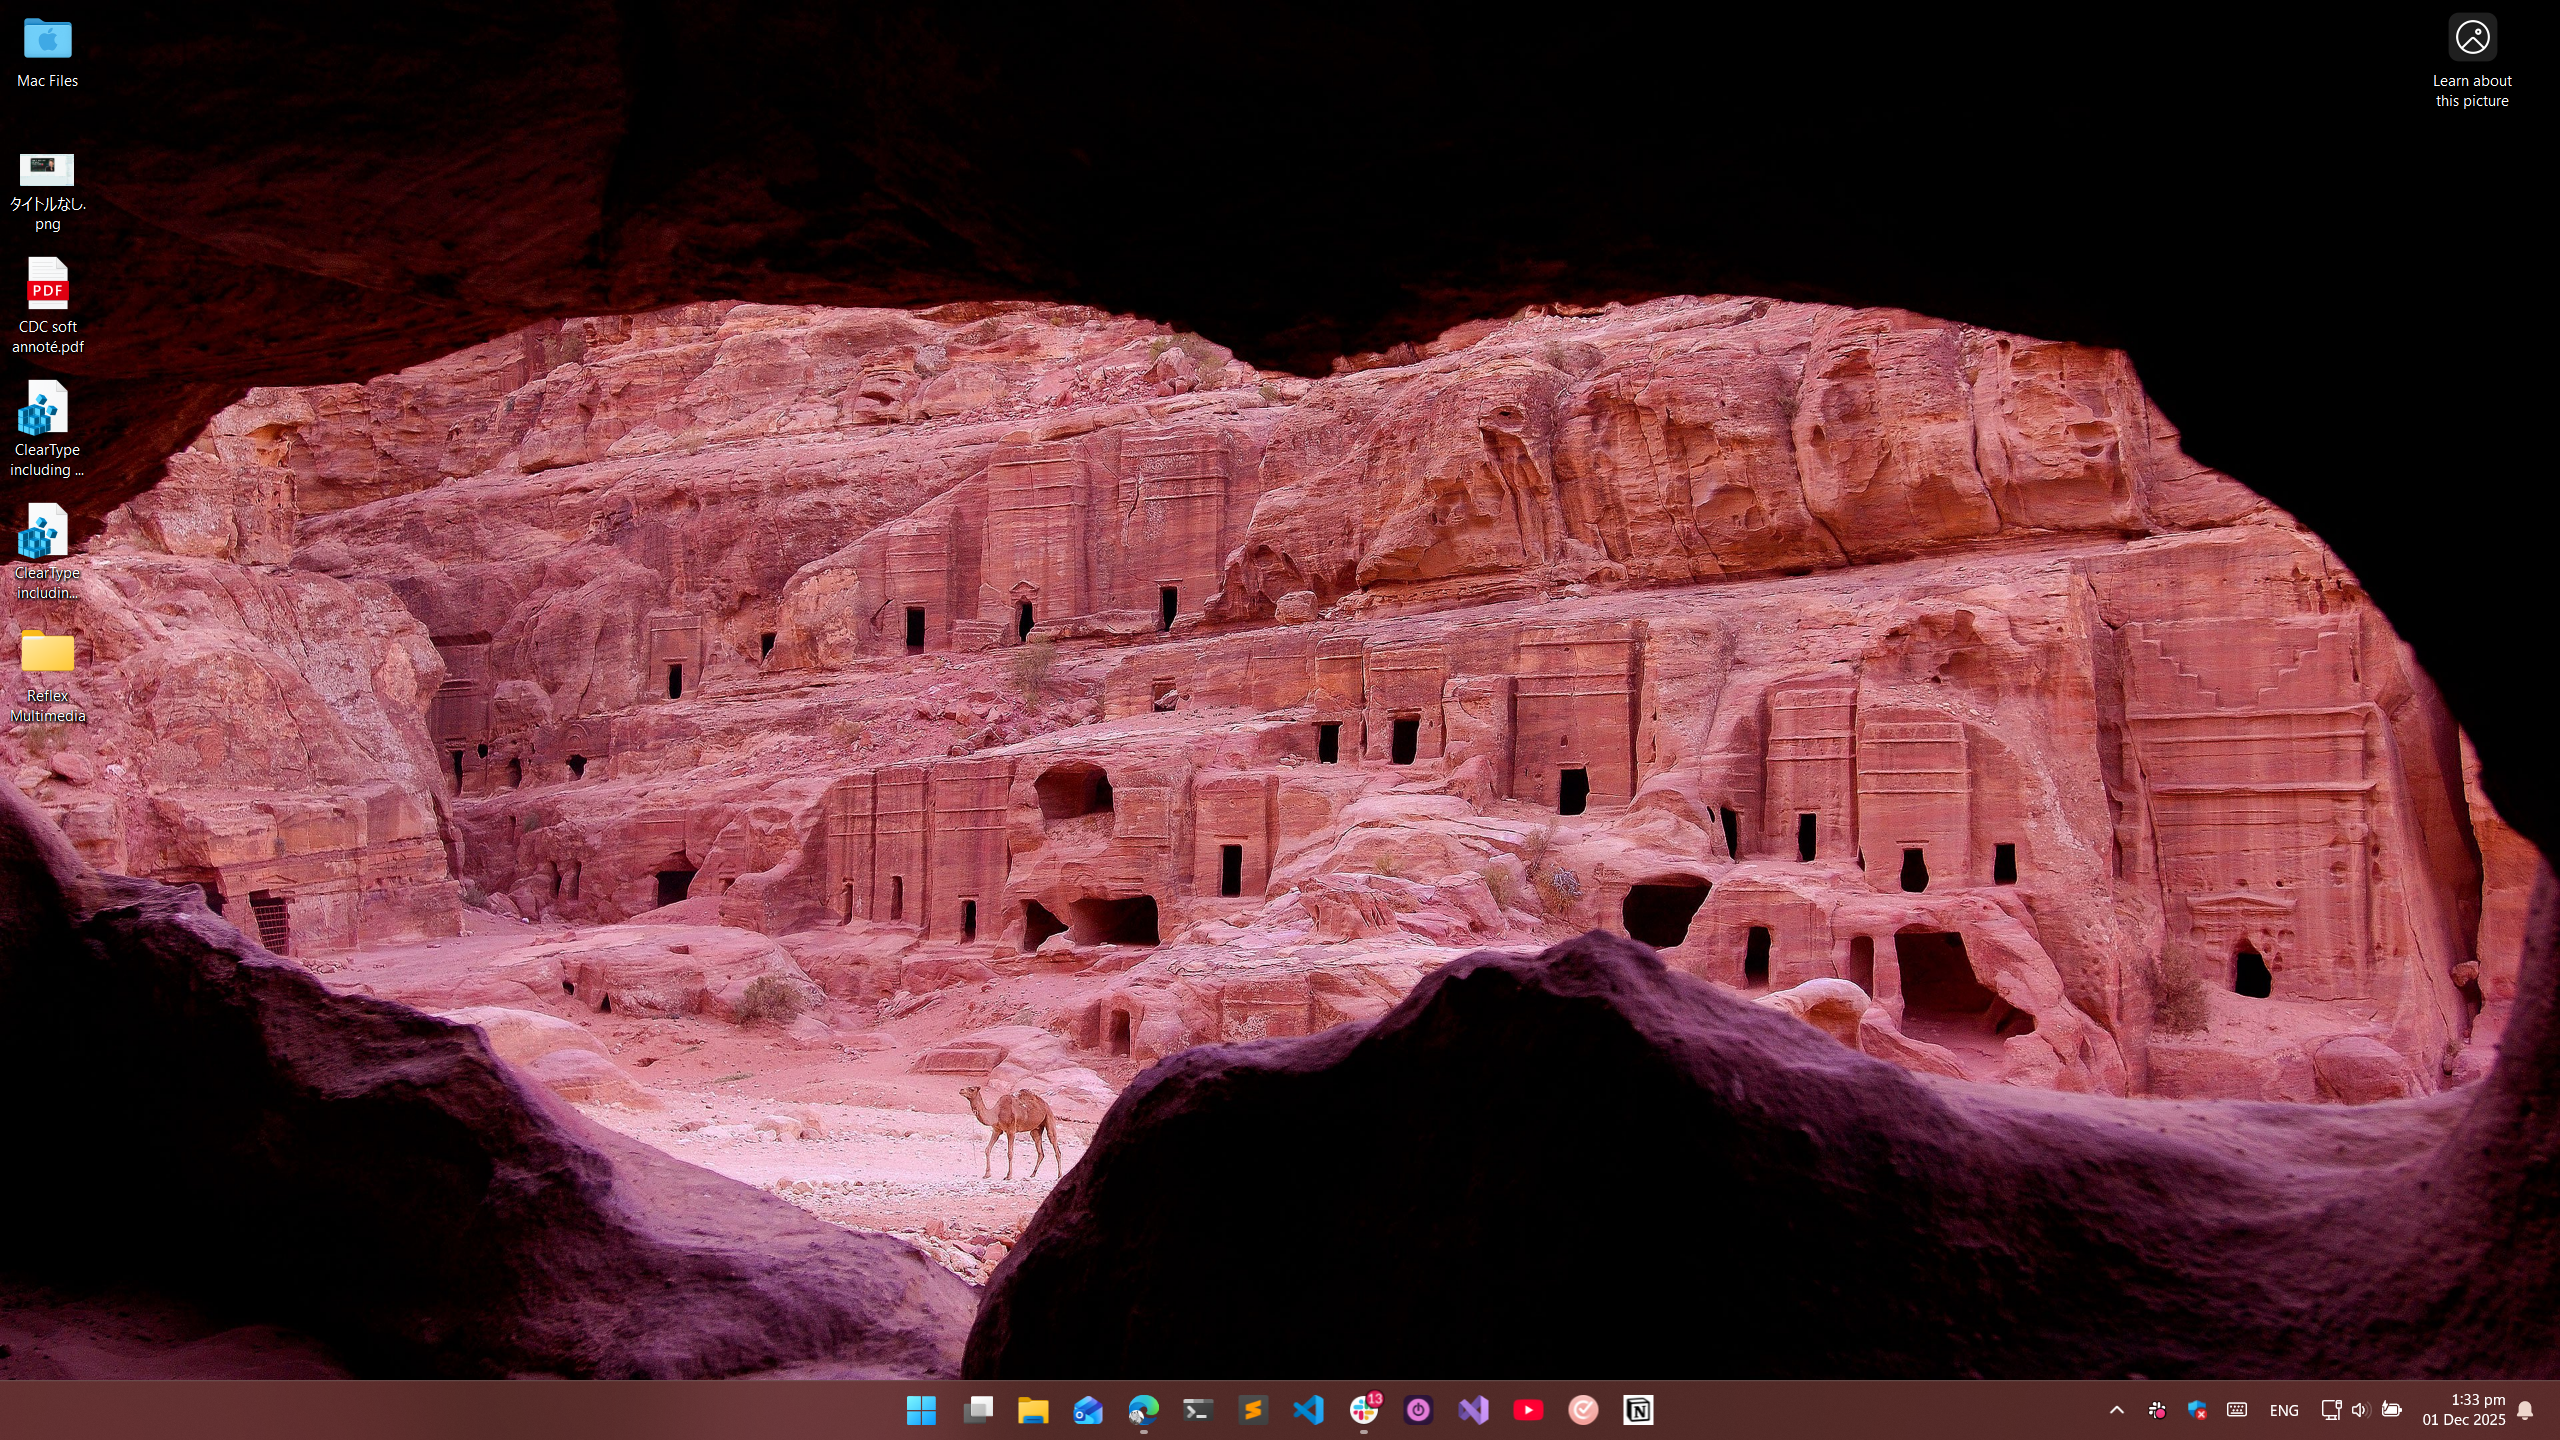Launch File Explorer from the taskbar

point(1032,1410)
